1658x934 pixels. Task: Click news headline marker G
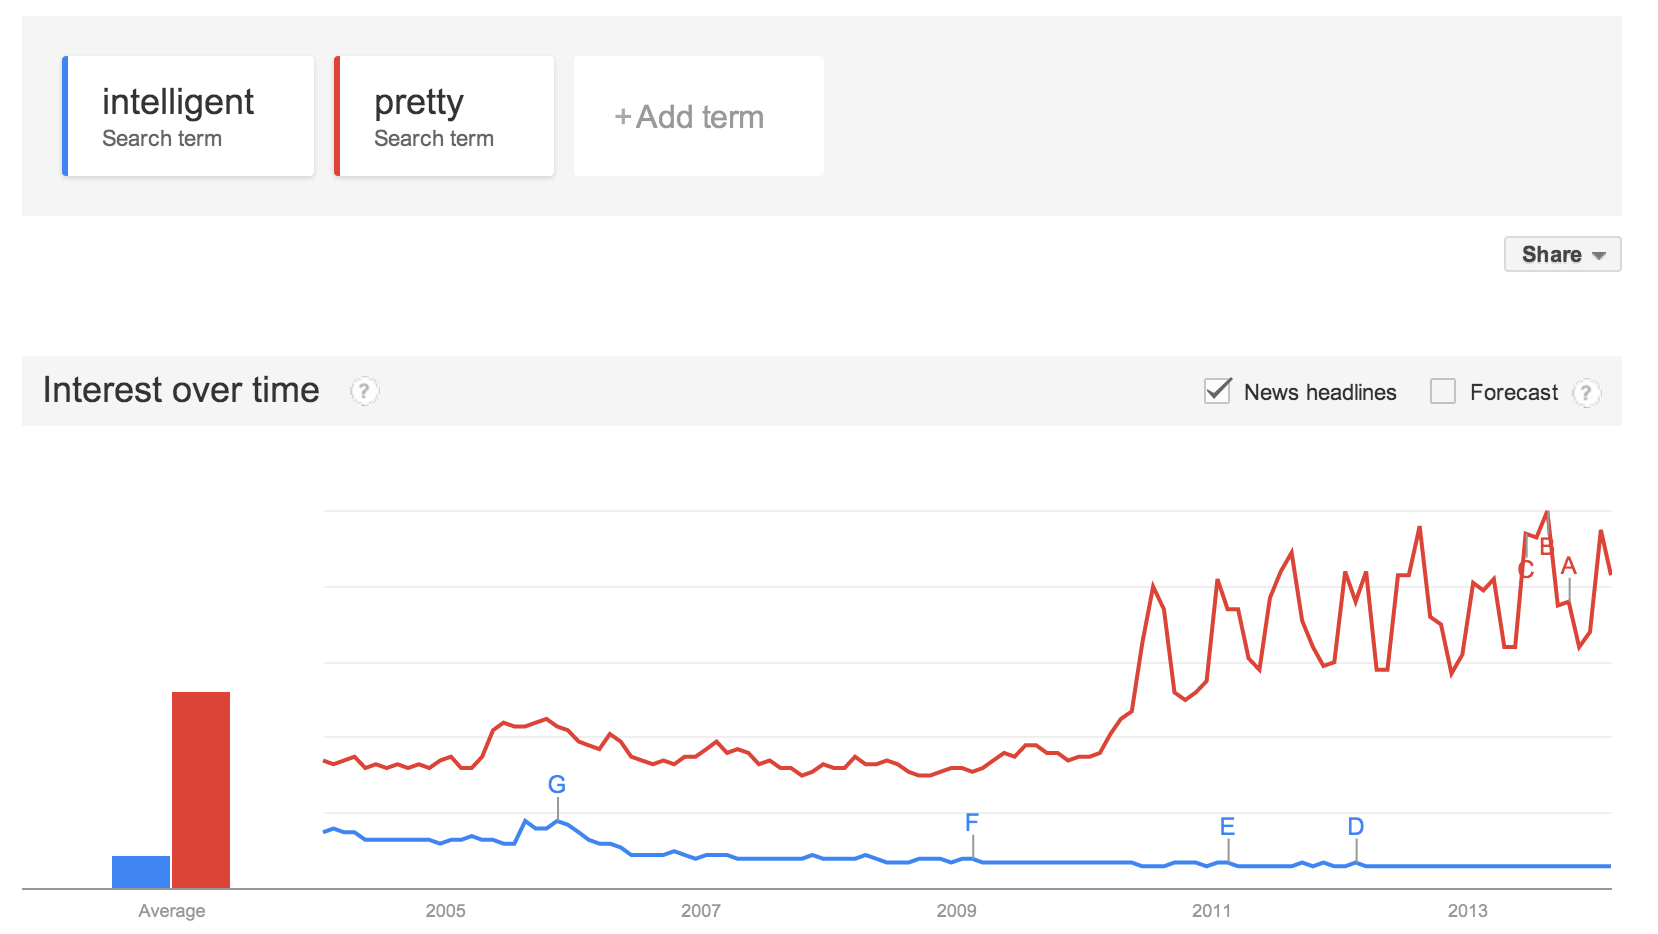click(x=557, y=785)
